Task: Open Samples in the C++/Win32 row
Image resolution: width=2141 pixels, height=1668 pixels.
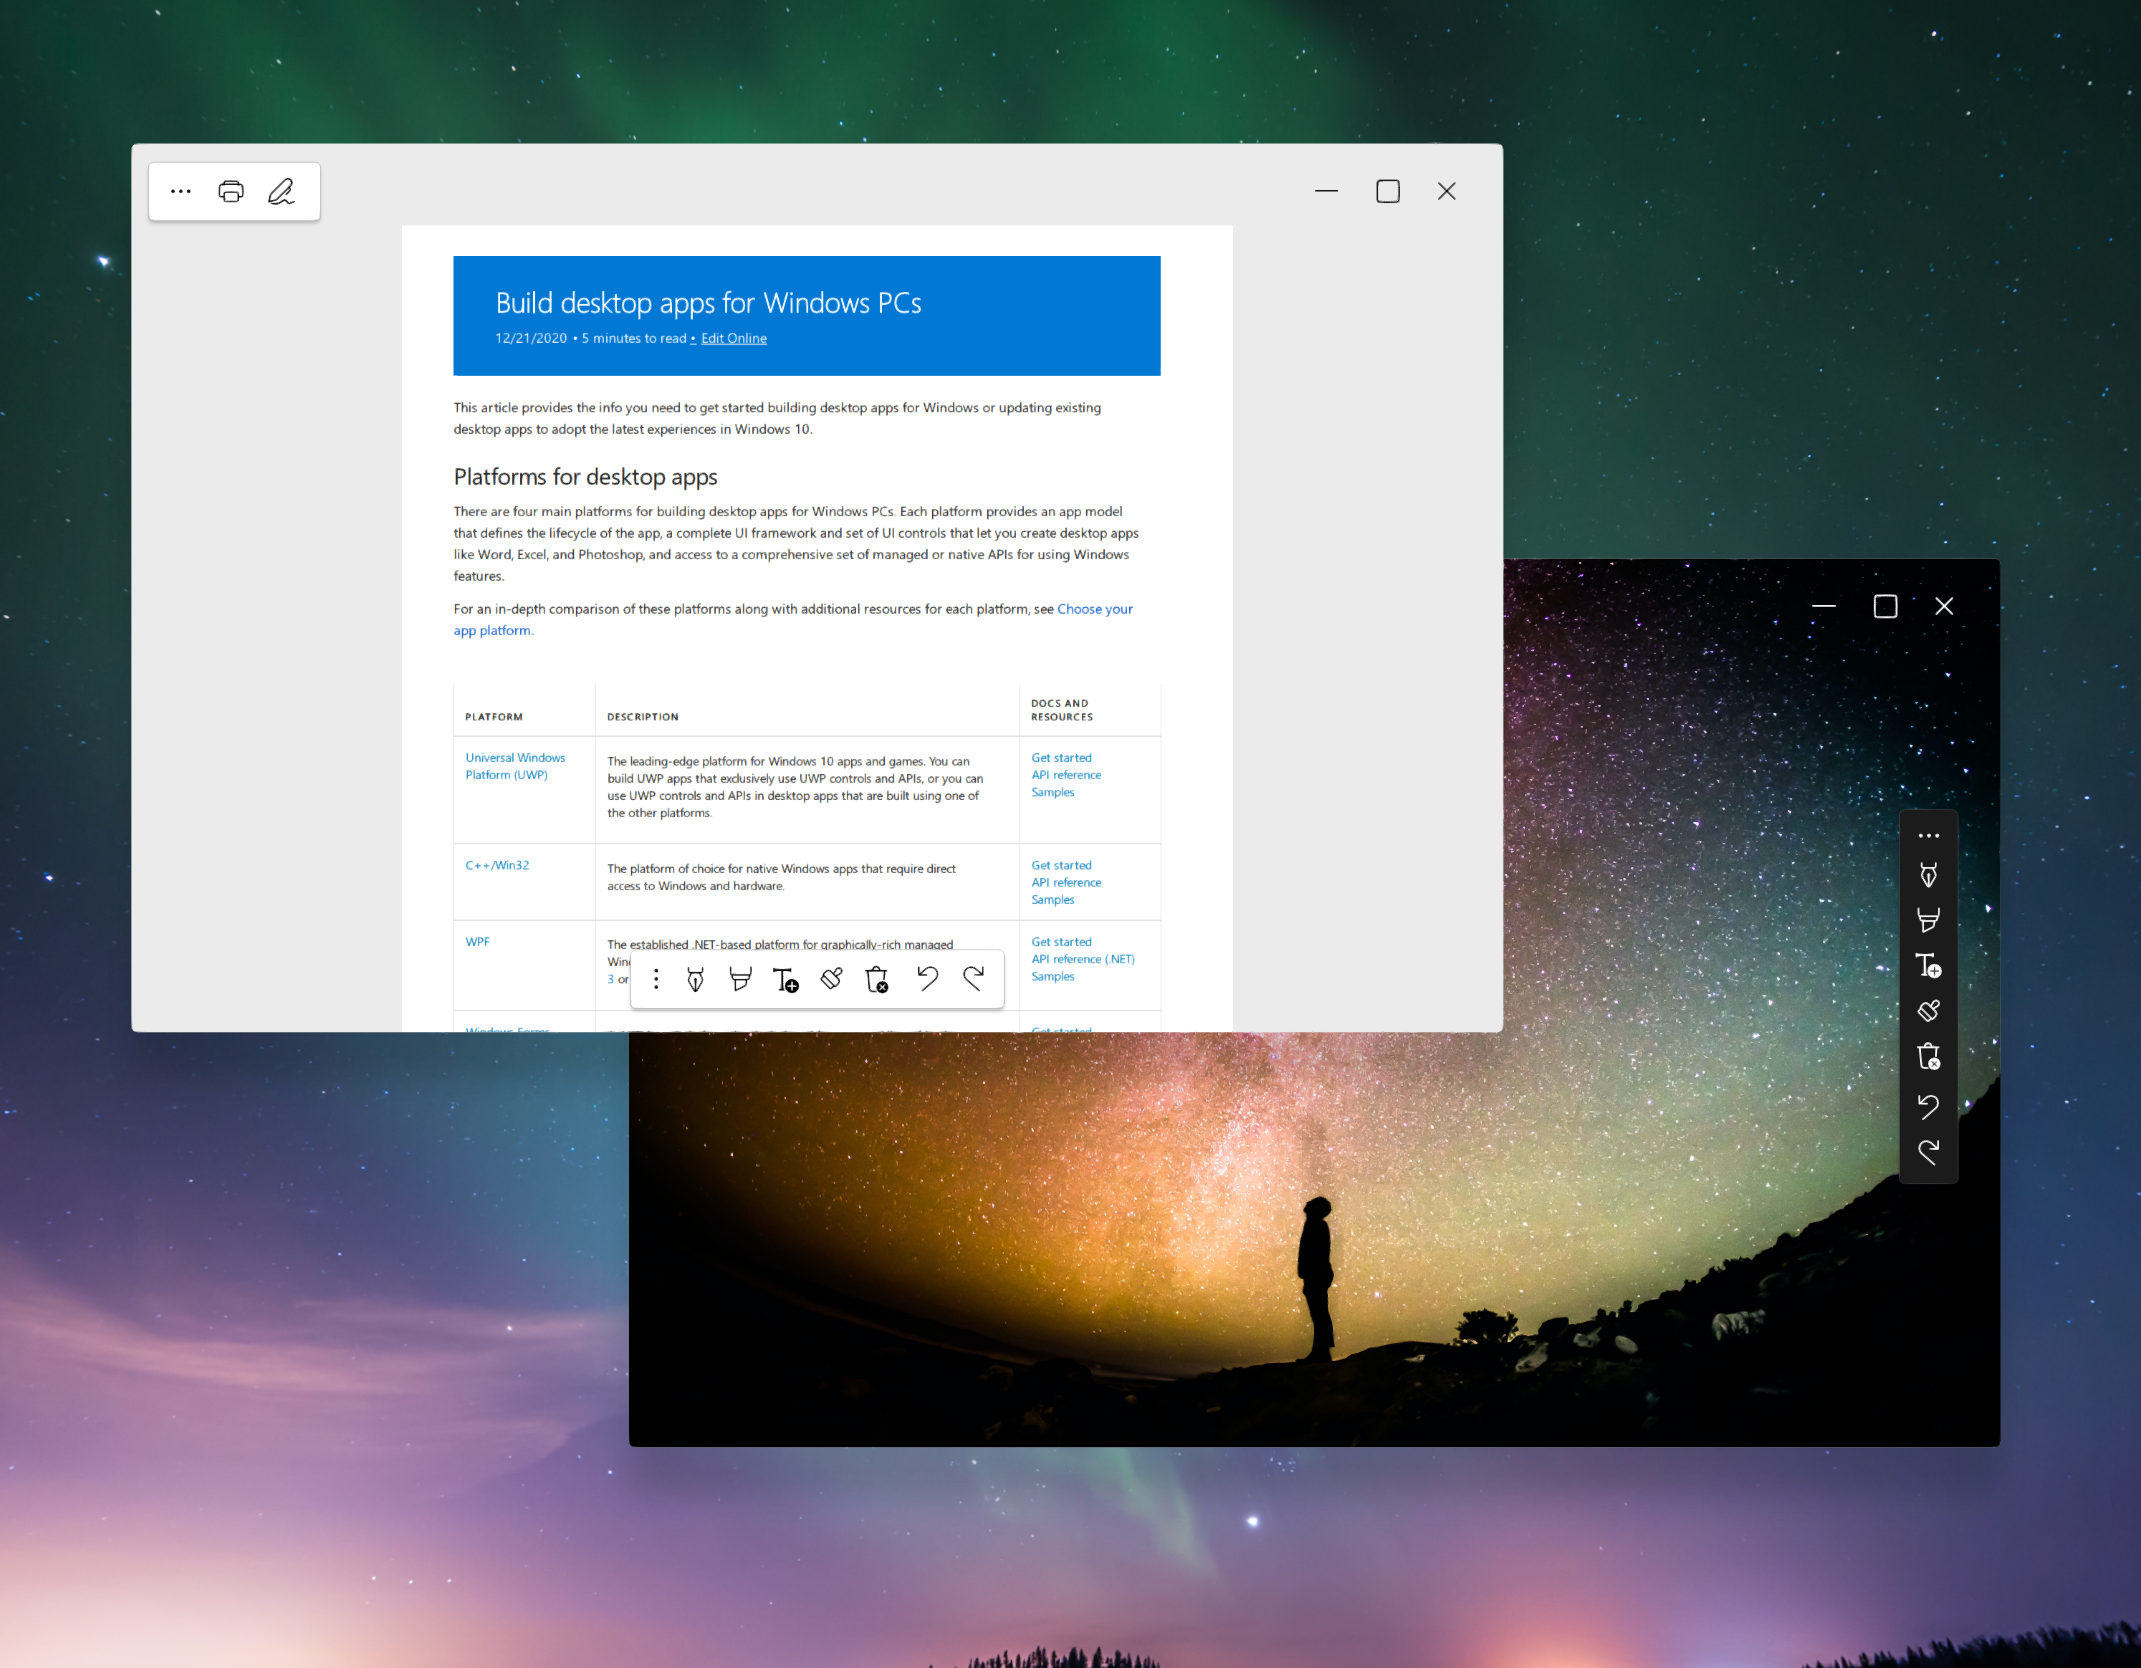Action: (x=1053, y=900)
